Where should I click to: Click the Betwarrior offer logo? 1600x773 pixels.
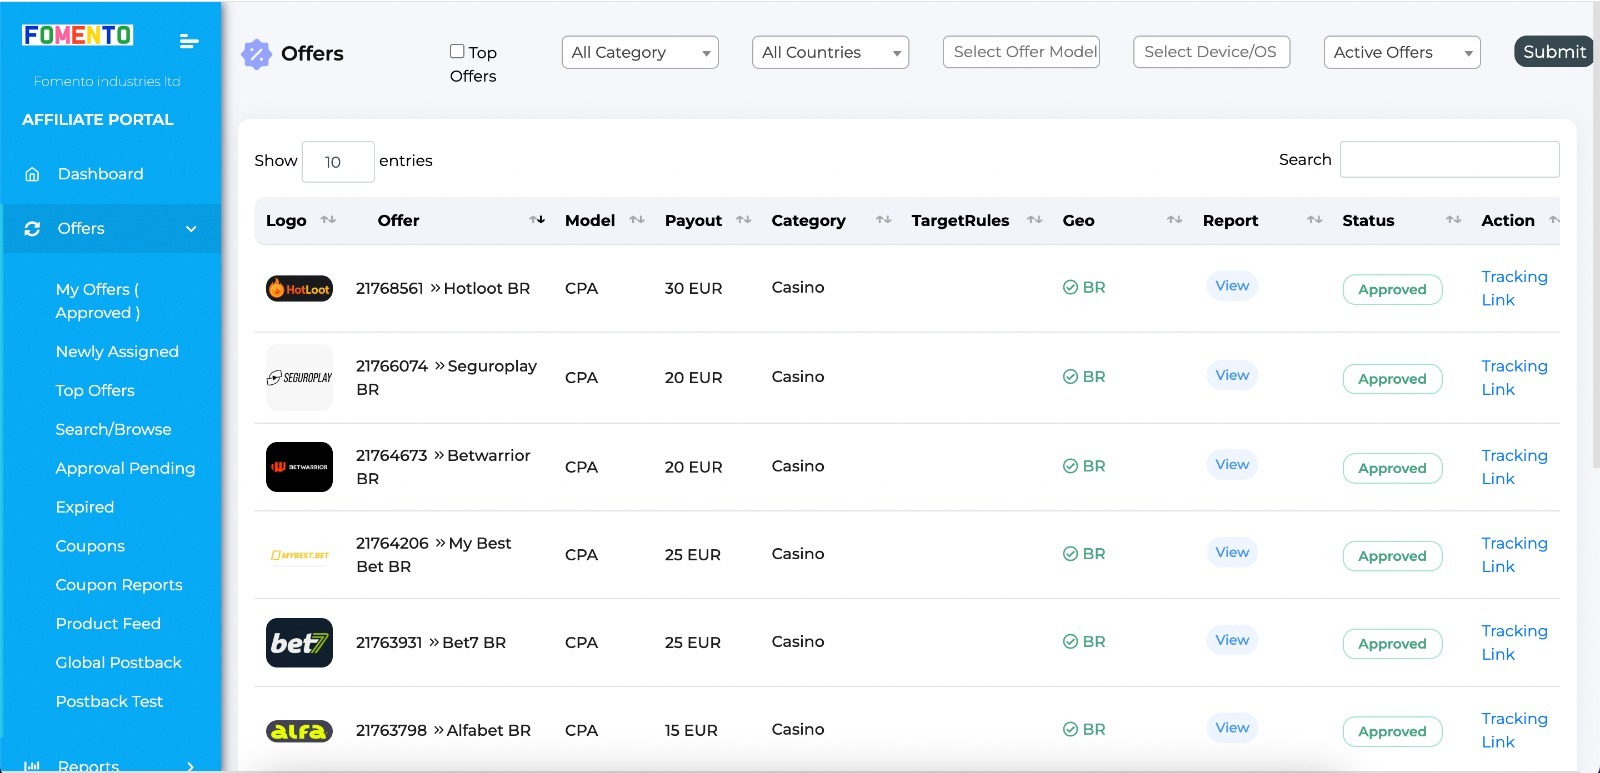pos(299,467)
